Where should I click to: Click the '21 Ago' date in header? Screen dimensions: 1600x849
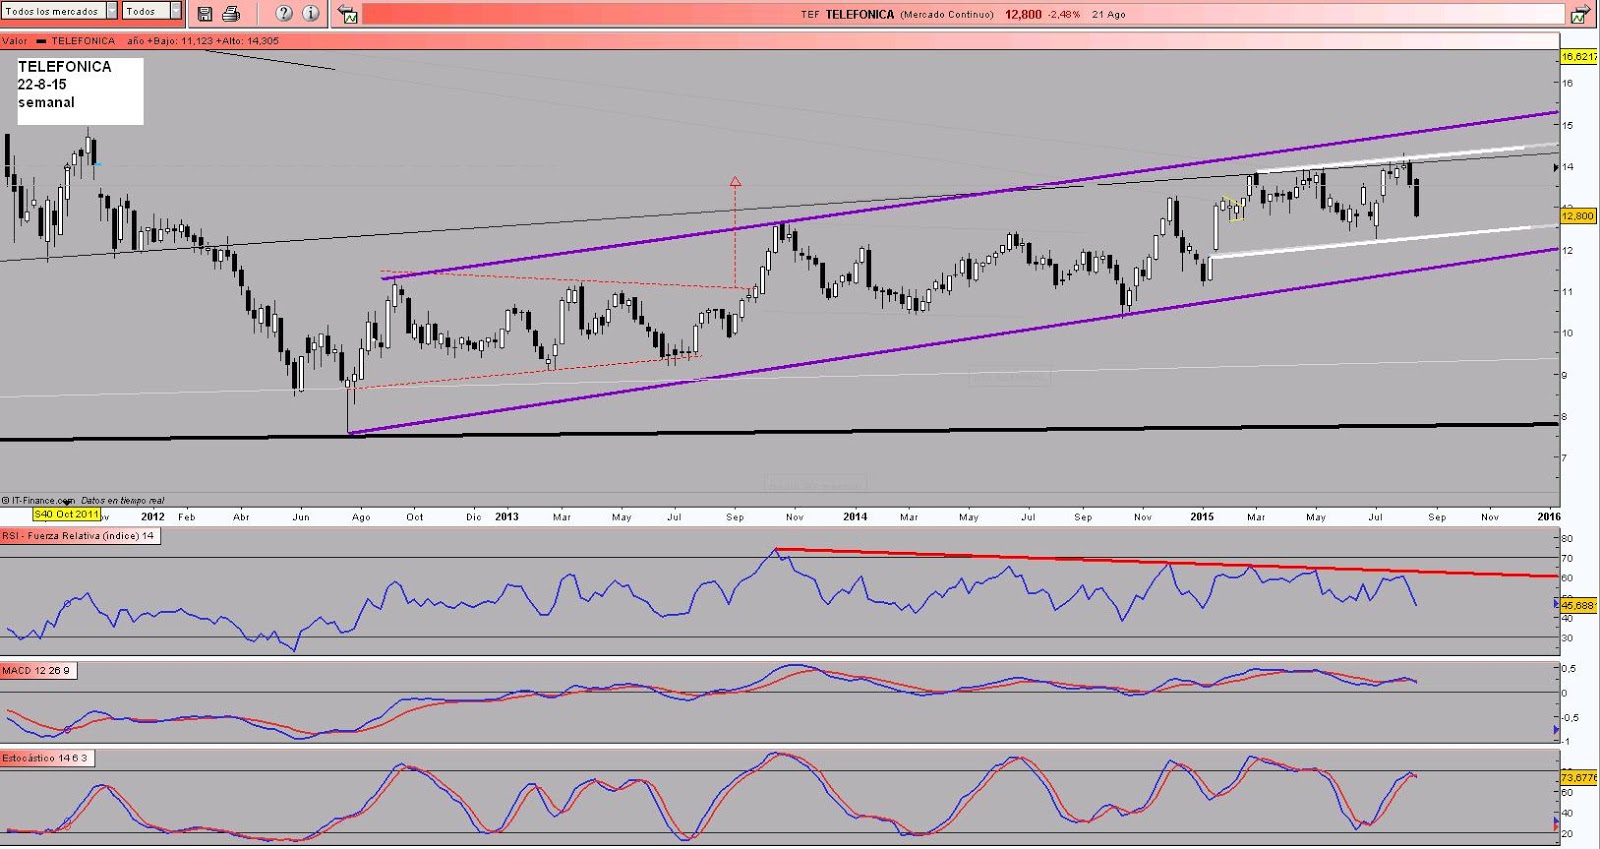coord(1109,14)
